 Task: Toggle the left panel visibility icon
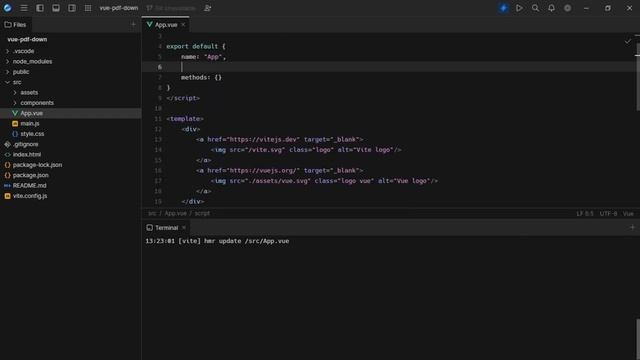click(40, 8)
